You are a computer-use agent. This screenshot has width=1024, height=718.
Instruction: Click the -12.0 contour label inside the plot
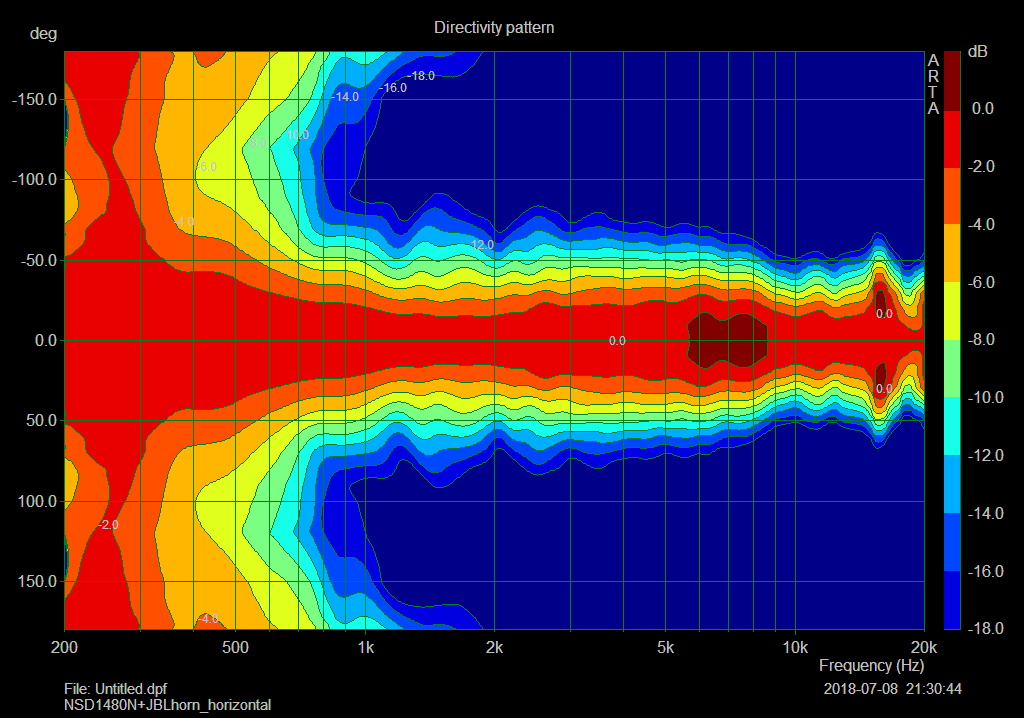[481, 245]
